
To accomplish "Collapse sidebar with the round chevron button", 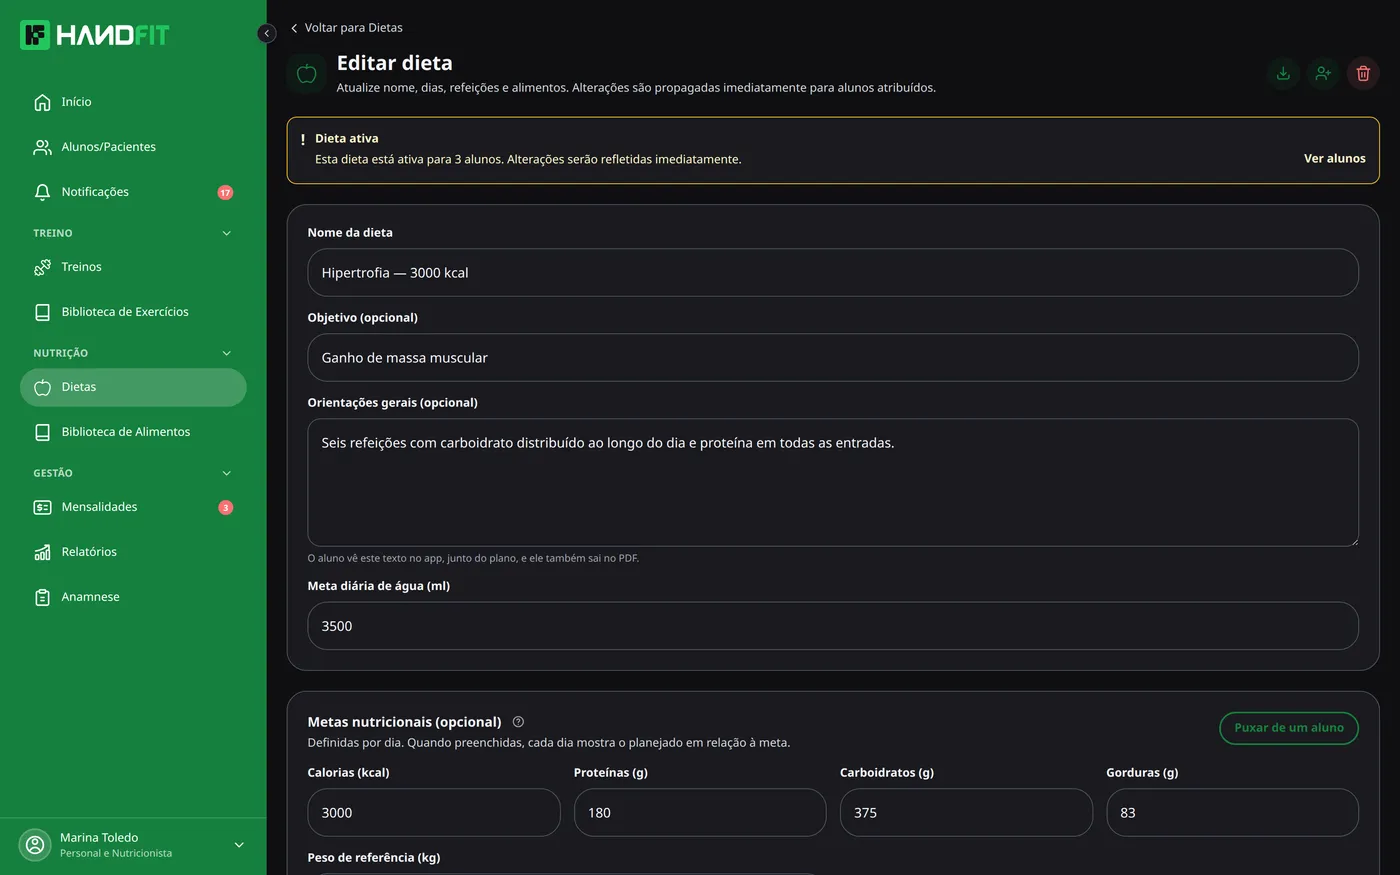I will click(x=266, y=33).
